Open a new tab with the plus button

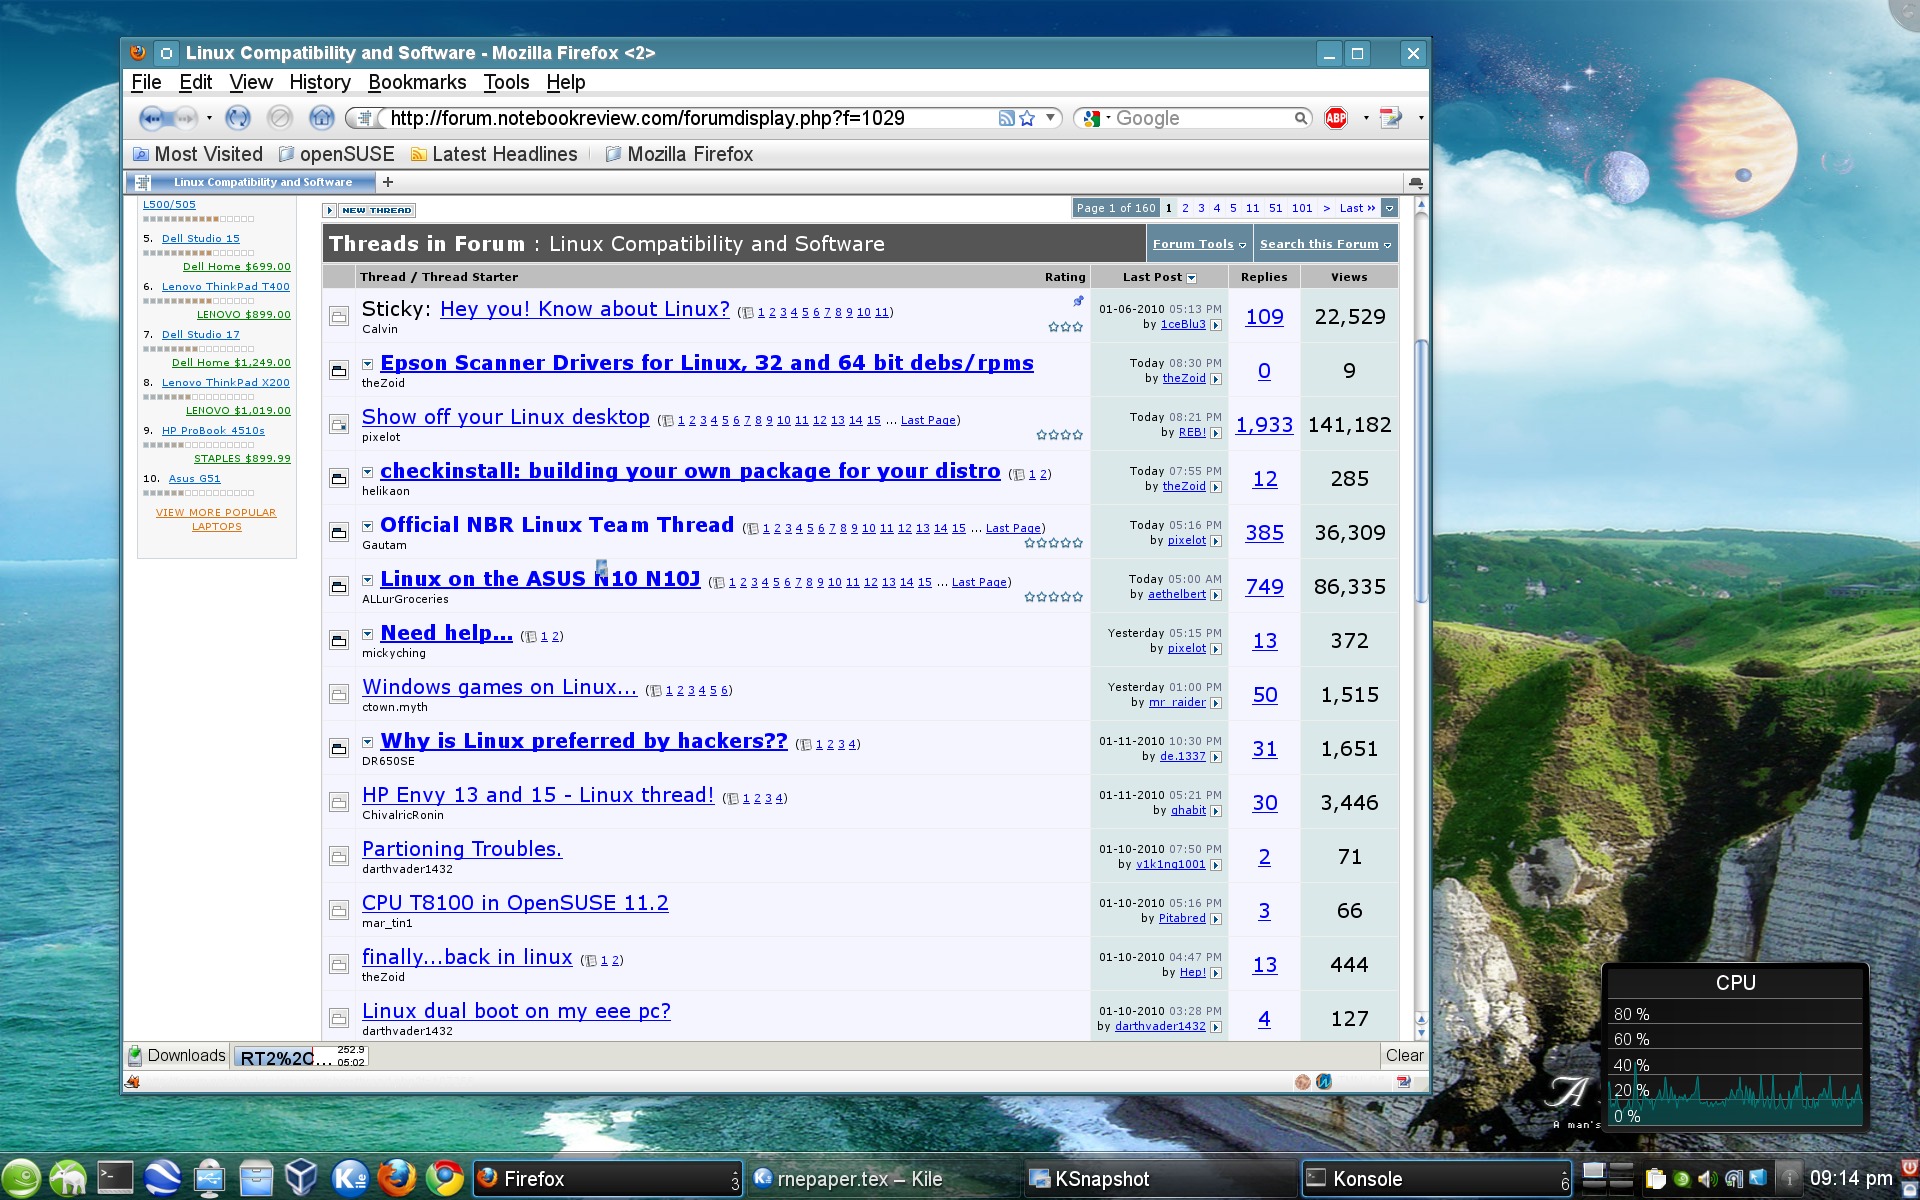click(388, 182)
